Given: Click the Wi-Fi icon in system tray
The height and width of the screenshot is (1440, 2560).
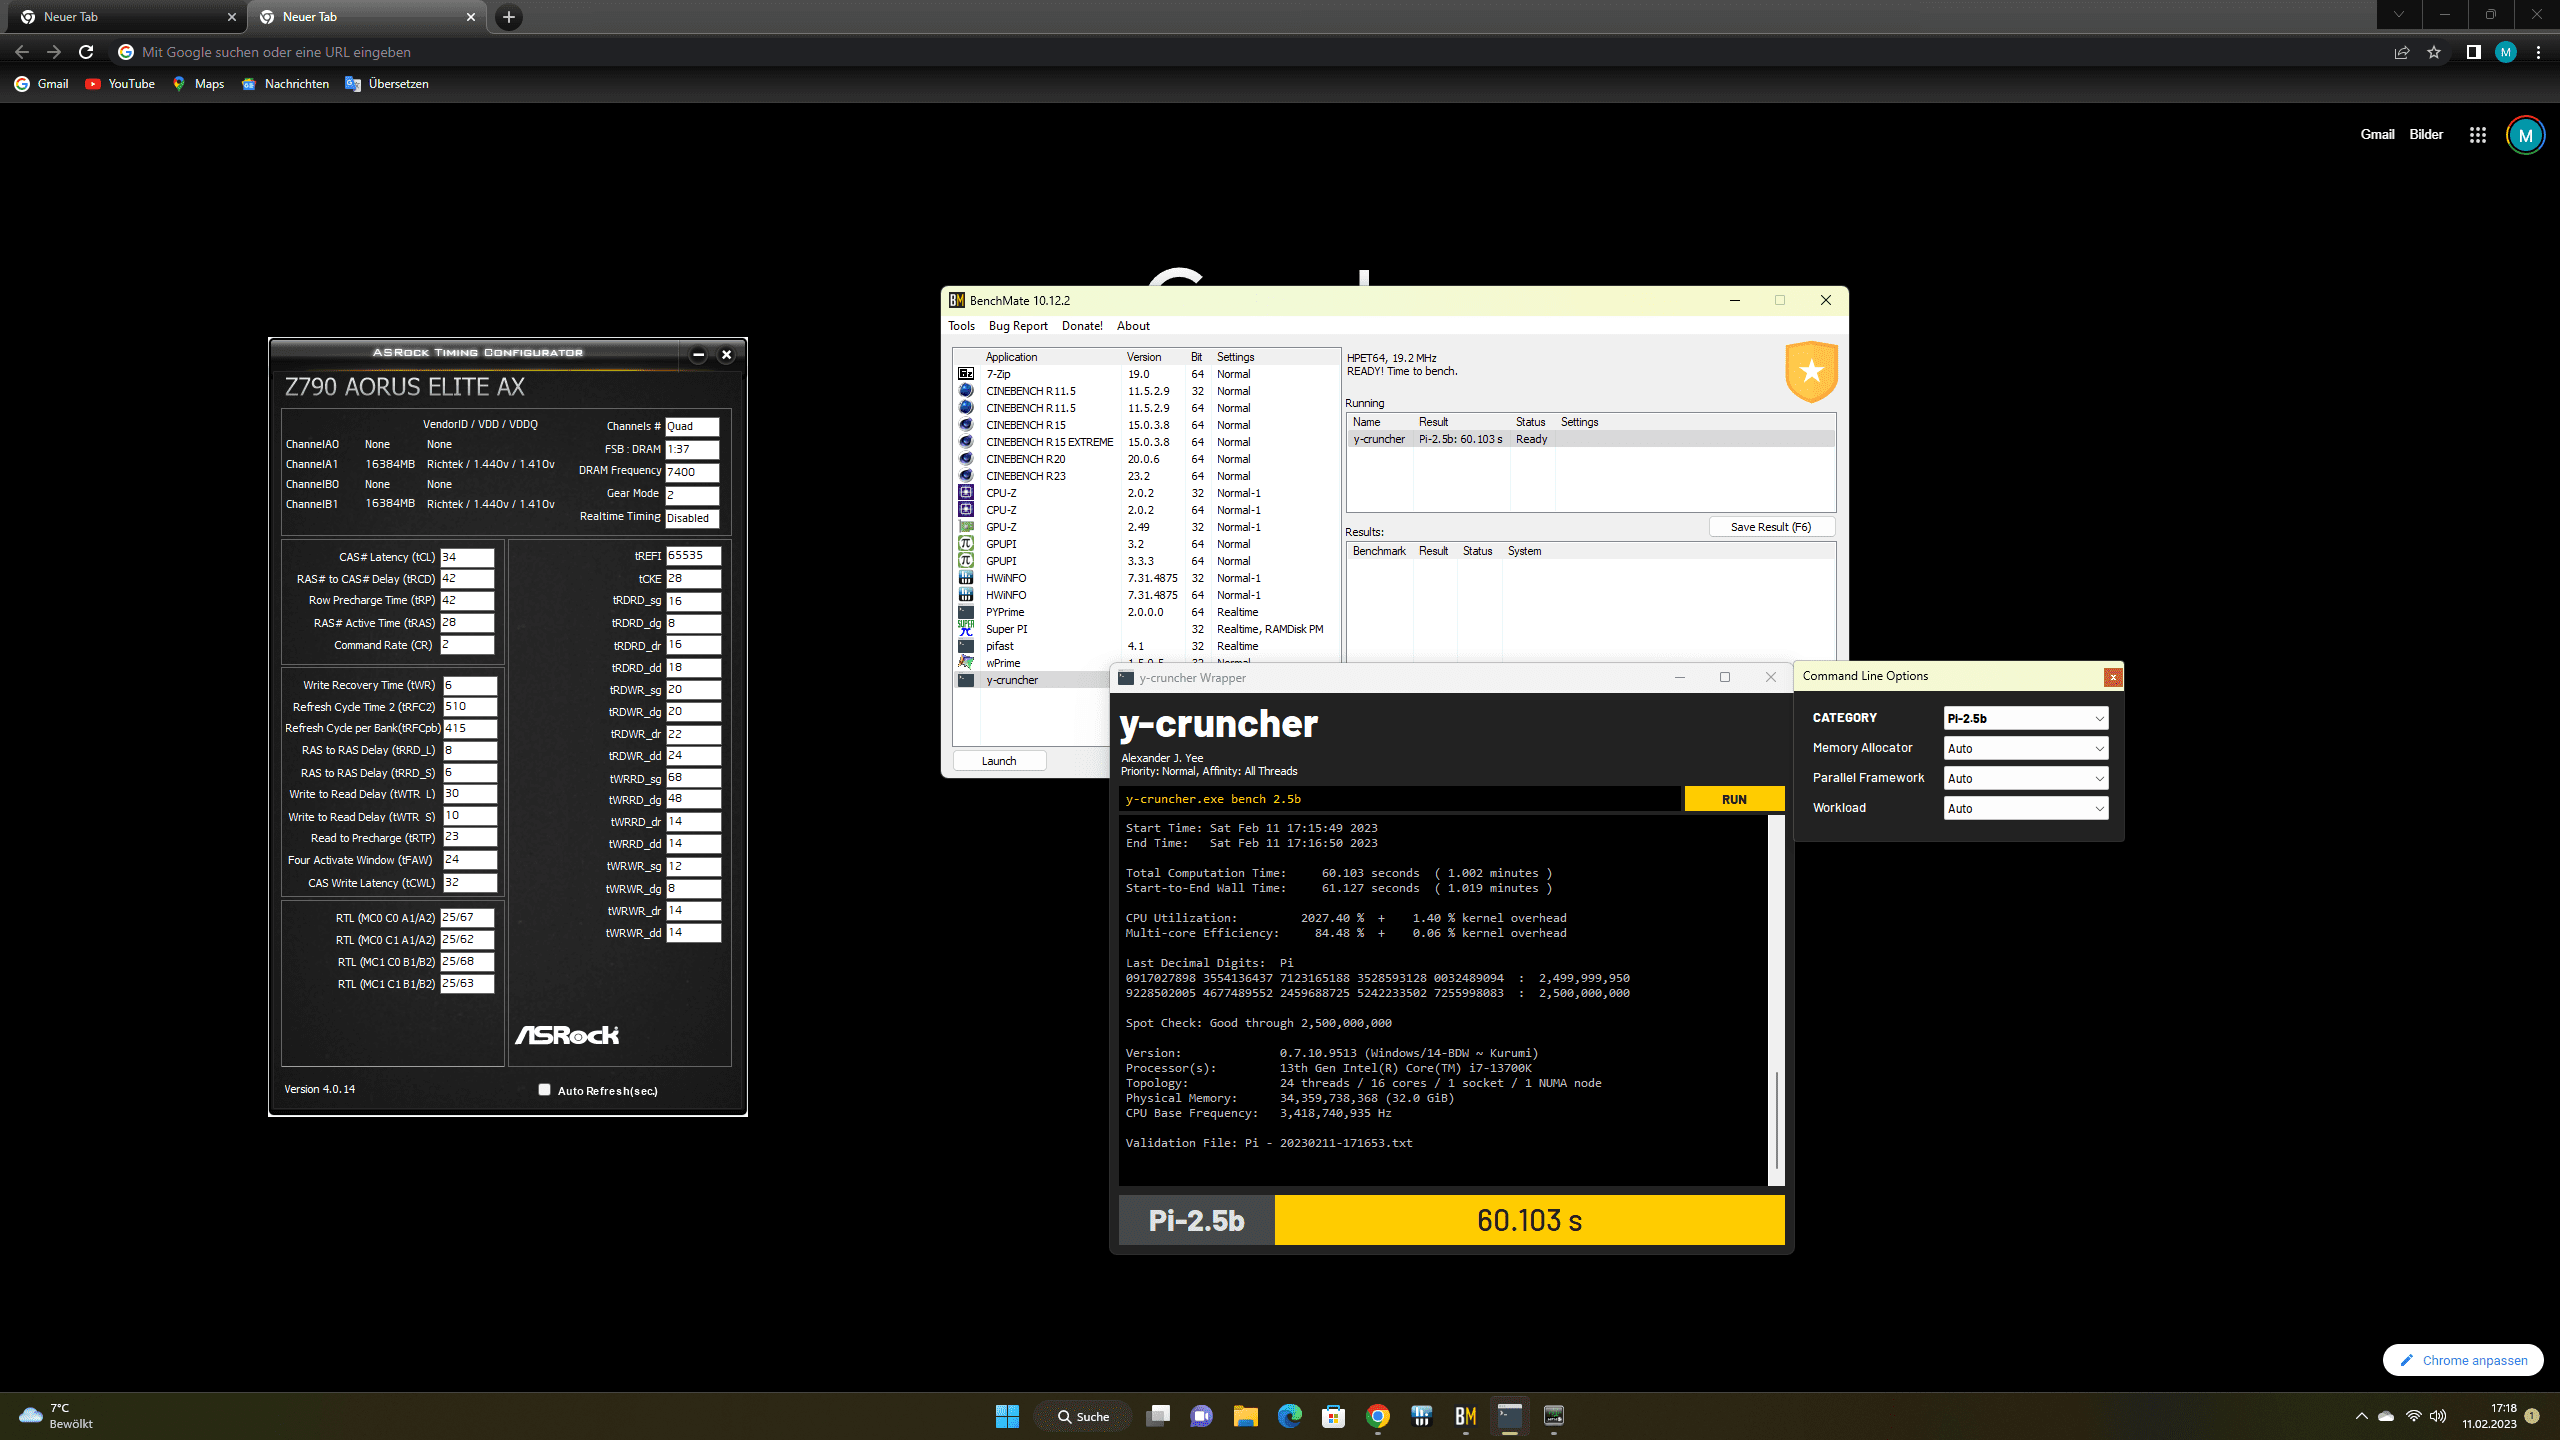Looking at the screenshot, I should [2413, 1416].
